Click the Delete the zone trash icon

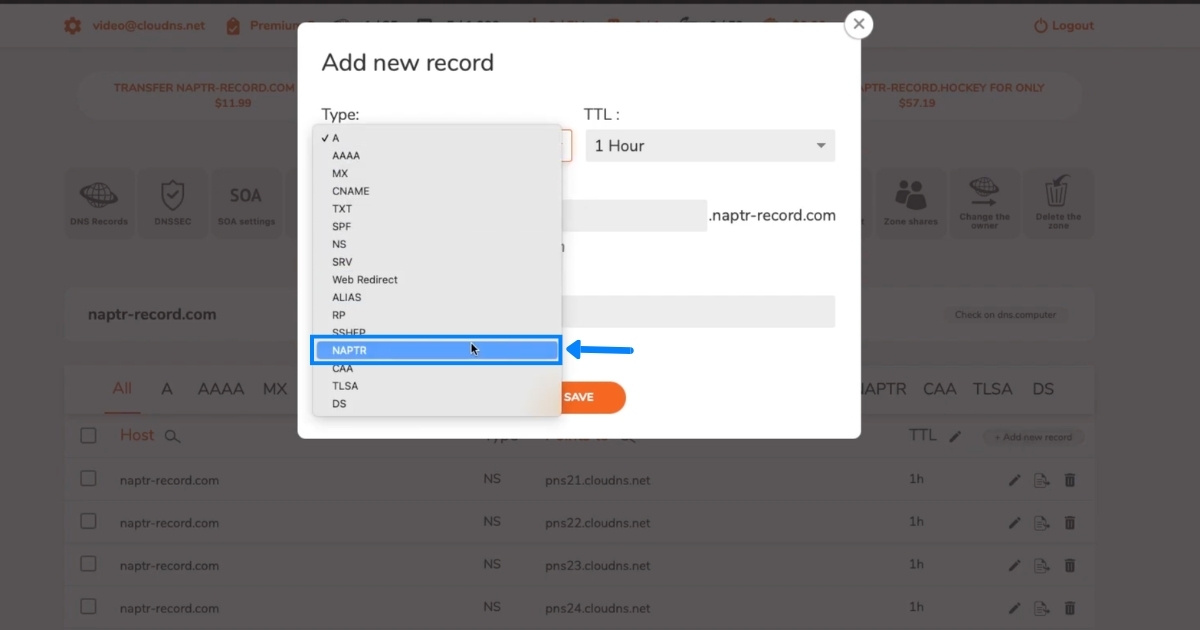click(1058, 201)
